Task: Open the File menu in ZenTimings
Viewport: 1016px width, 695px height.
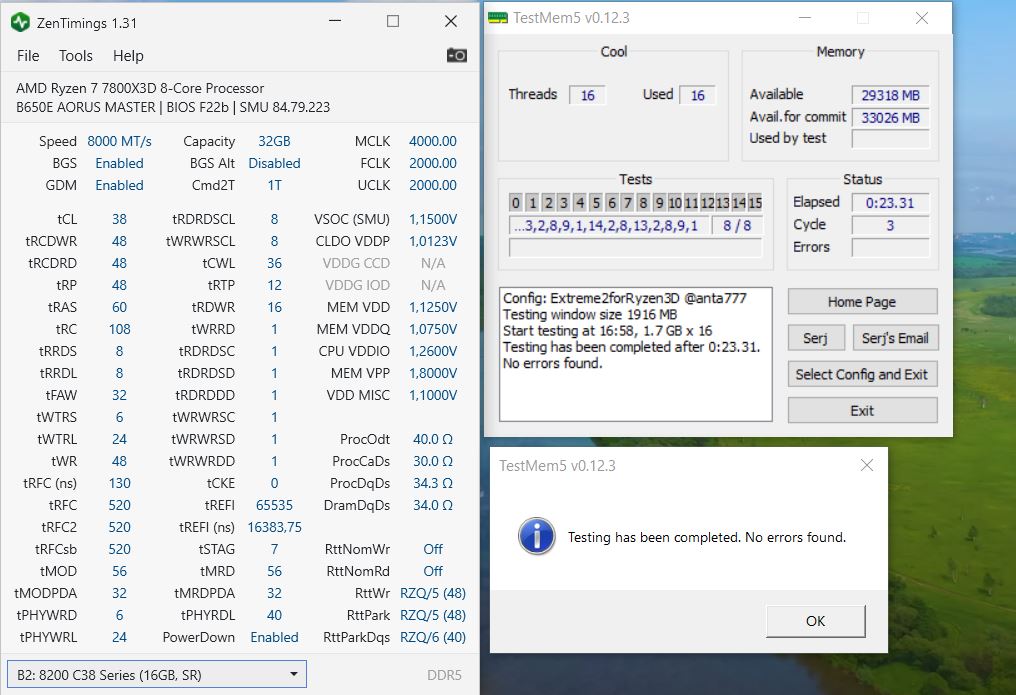Action: (x=28, y=56)
